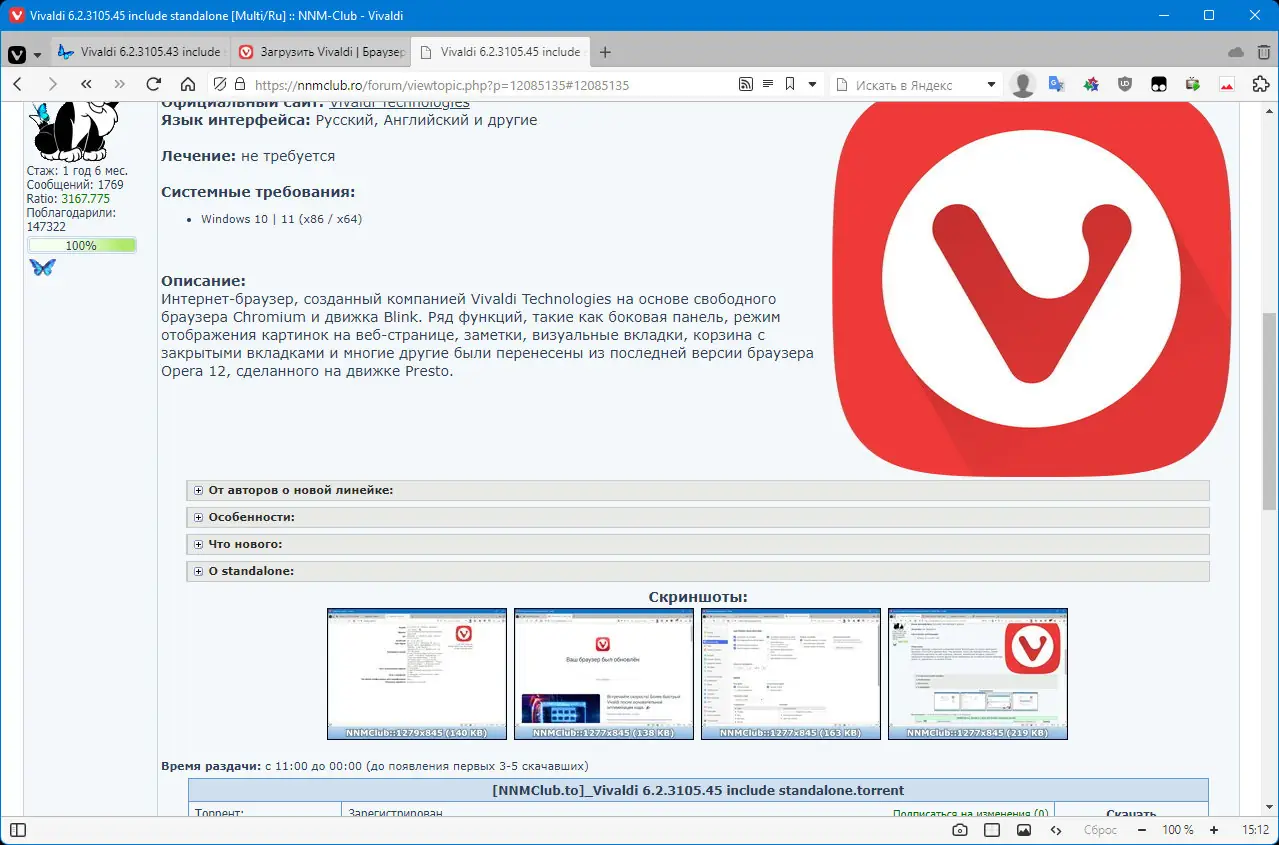This screenshot has height=845, width=1279.
Task: Click the tab tiling icon in status bar
Action: pos(992,830)
